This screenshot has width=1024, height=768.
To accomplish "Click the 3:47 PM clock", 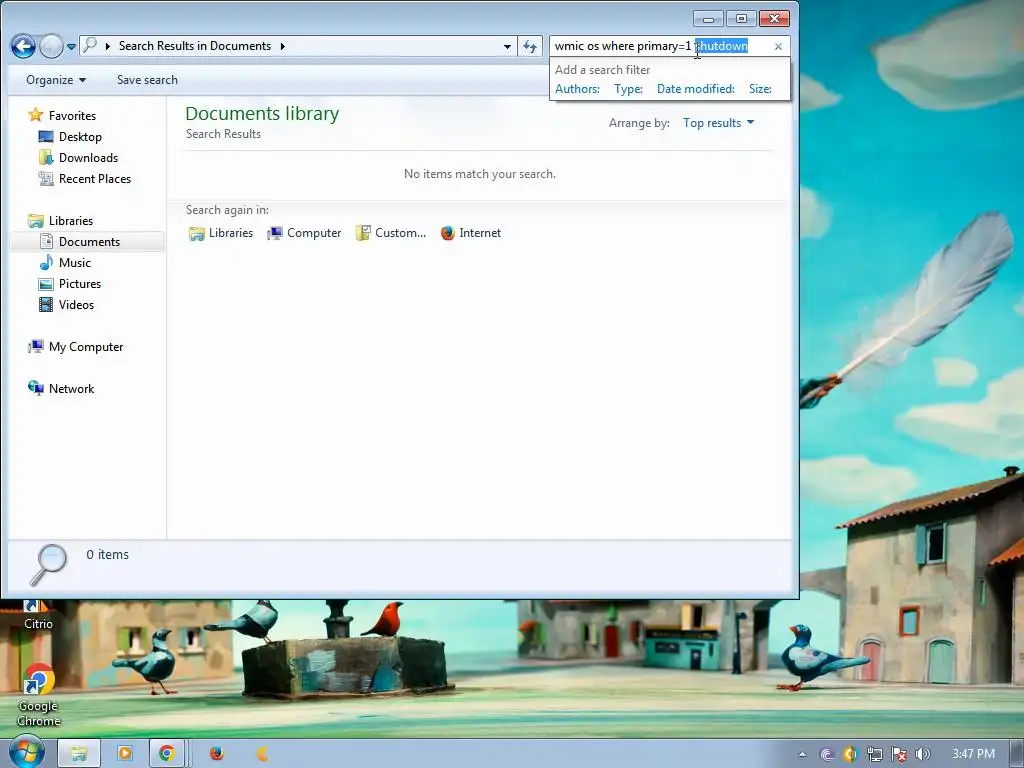I will tap(973, 754).
